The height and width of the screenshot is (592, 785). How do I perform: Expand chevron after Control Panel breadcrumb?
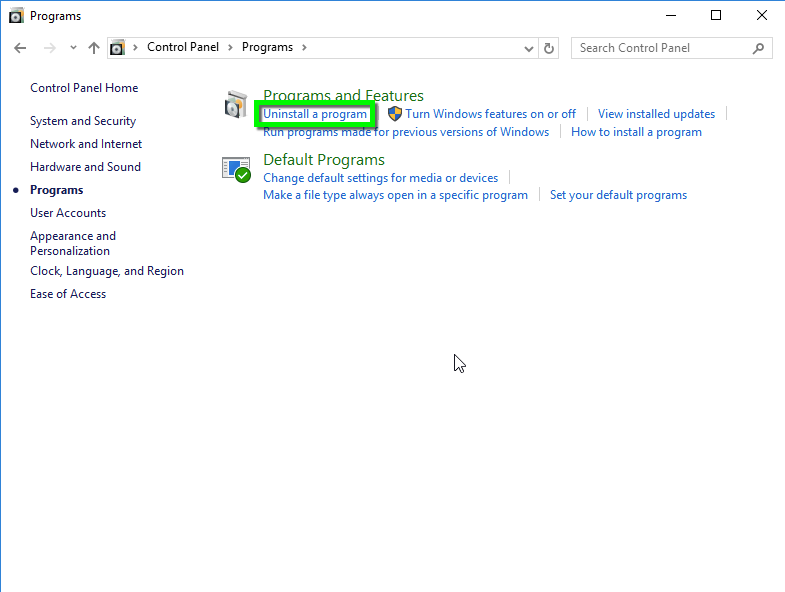coord(230,48)
